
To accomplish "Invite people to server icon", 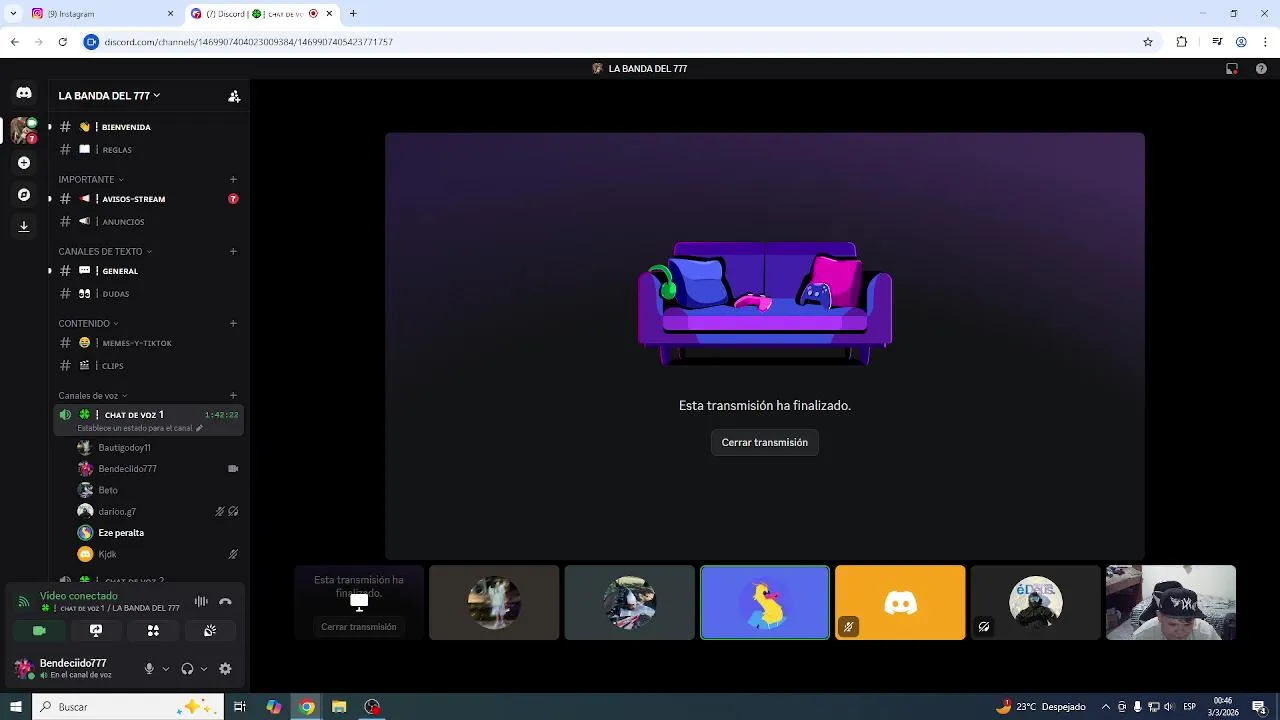I will [234, 96].
